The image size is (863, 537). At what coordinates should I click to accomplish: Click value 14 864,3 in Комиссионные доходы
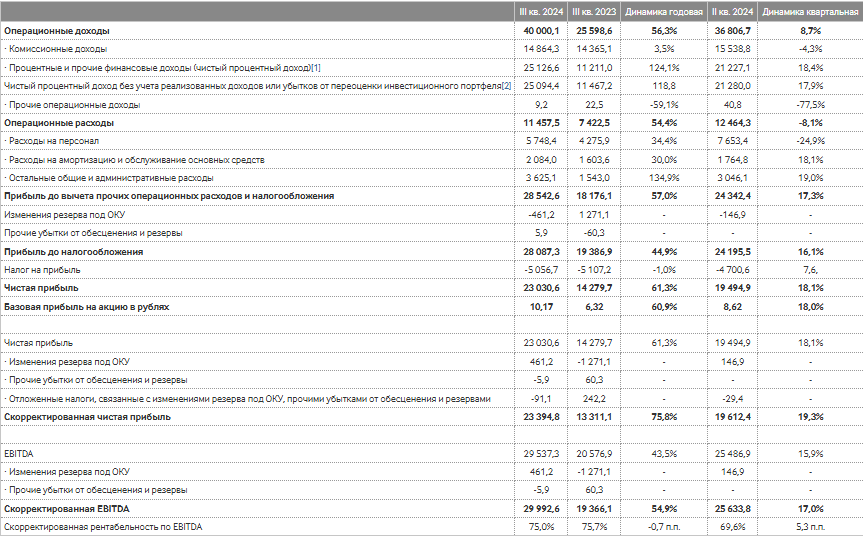click(x=541, y=49)
